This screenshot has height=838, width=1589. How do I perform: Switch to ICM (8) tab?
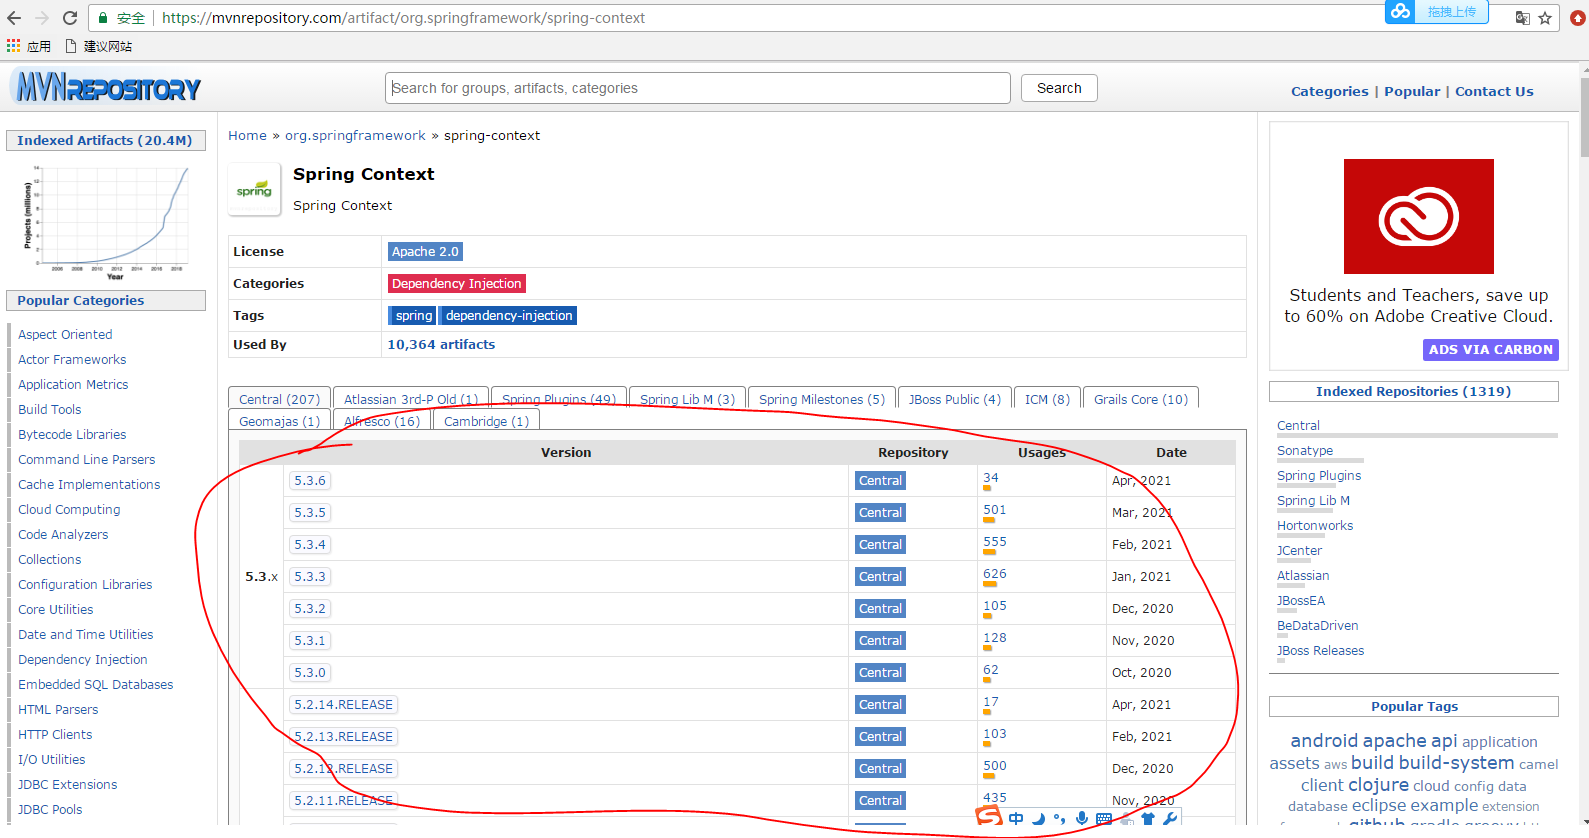(x=1047, y=398)
